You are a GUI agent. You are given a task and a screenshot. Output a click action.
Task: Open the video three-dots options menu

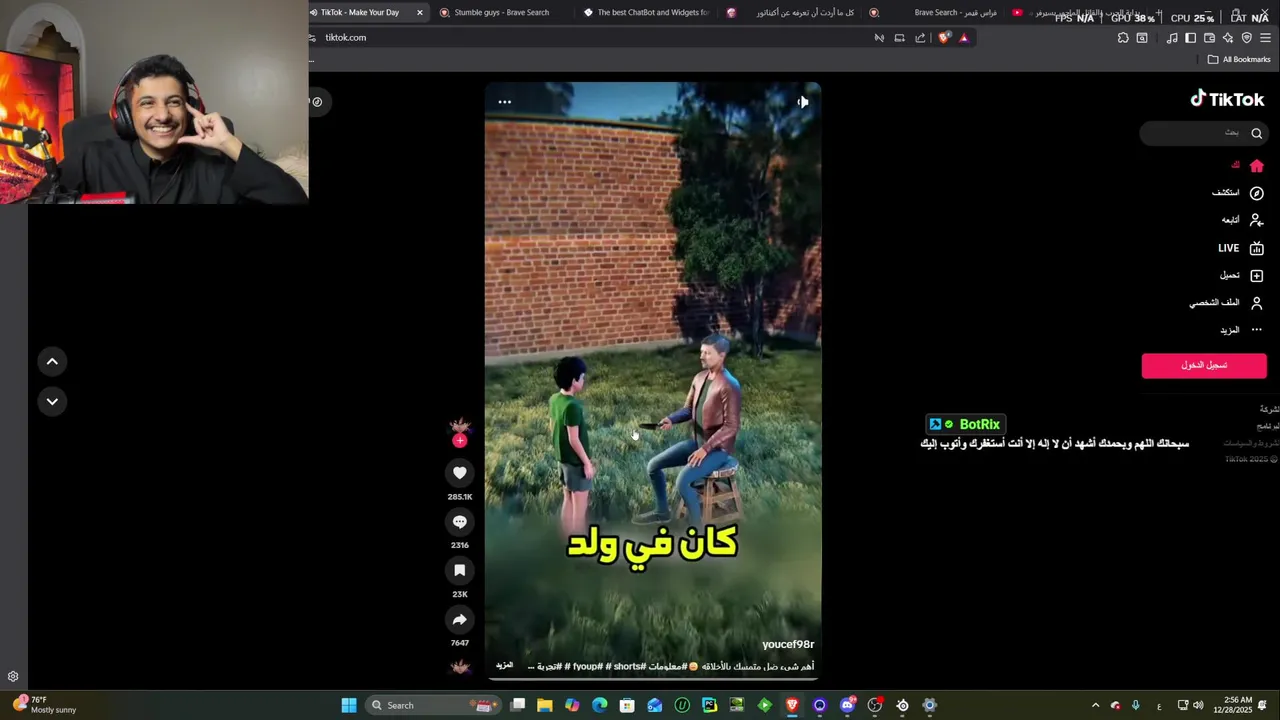coord(505,102)
